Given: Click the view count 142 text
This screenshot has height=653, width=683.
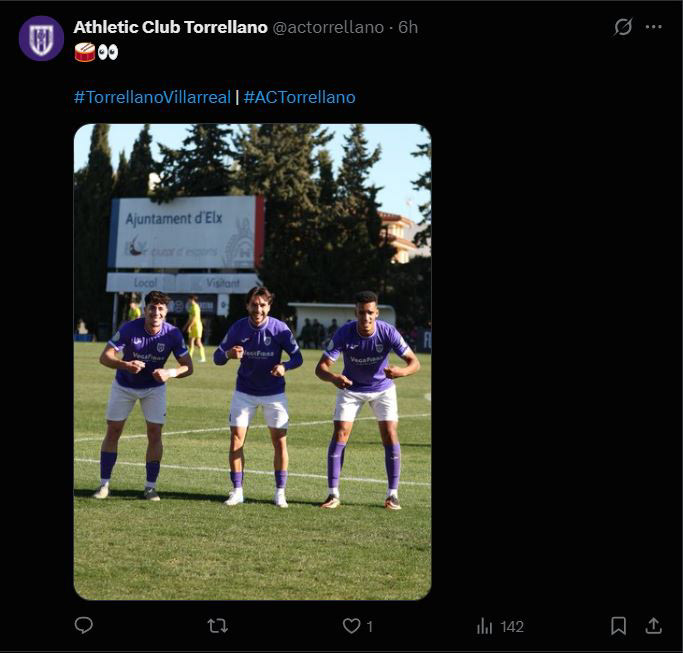Looking at the screenshot, I should pos(512,627).
